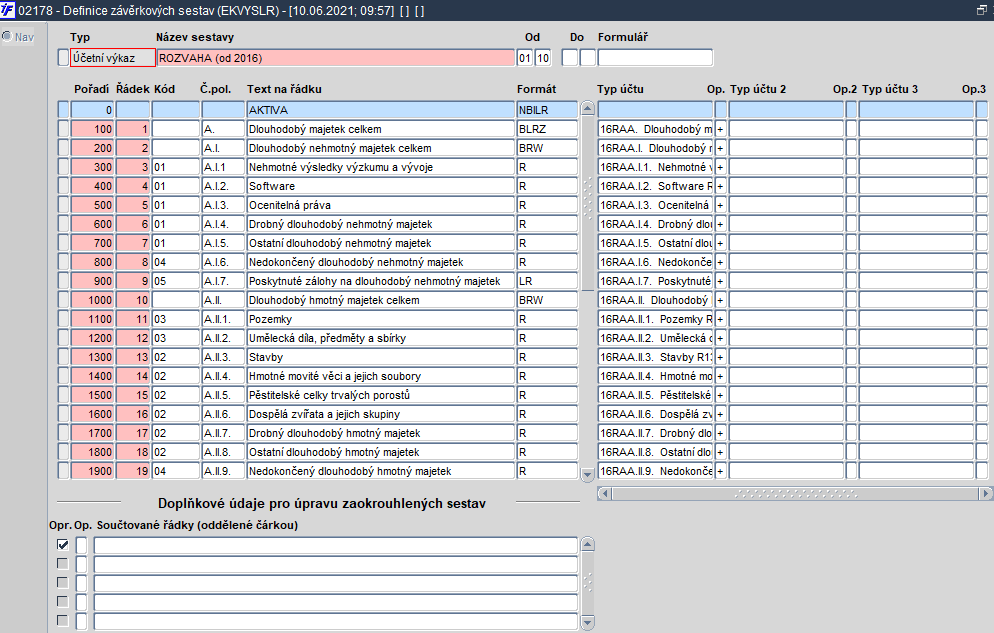Click the right arrow of the horizontal scrollbar
This screenshot has height=633, width=994.
(x=985, y=493)
